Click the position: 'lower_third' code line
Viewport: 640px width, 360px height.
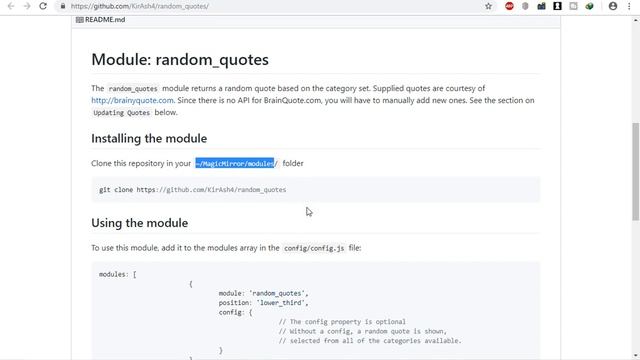pyautogui.click(x=263, y=303)
